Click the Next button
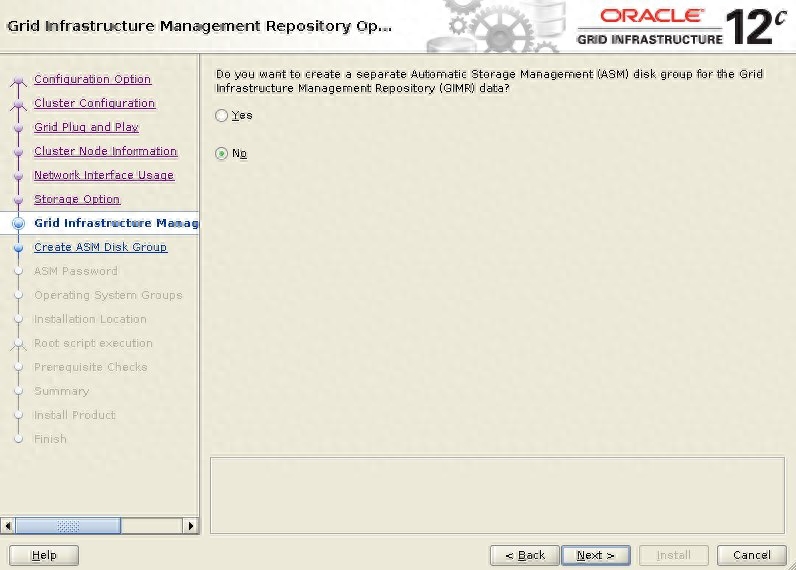Image resolution: width=796 pixels, height=570 pixels. pyautogui.click(x=595, y=555)
